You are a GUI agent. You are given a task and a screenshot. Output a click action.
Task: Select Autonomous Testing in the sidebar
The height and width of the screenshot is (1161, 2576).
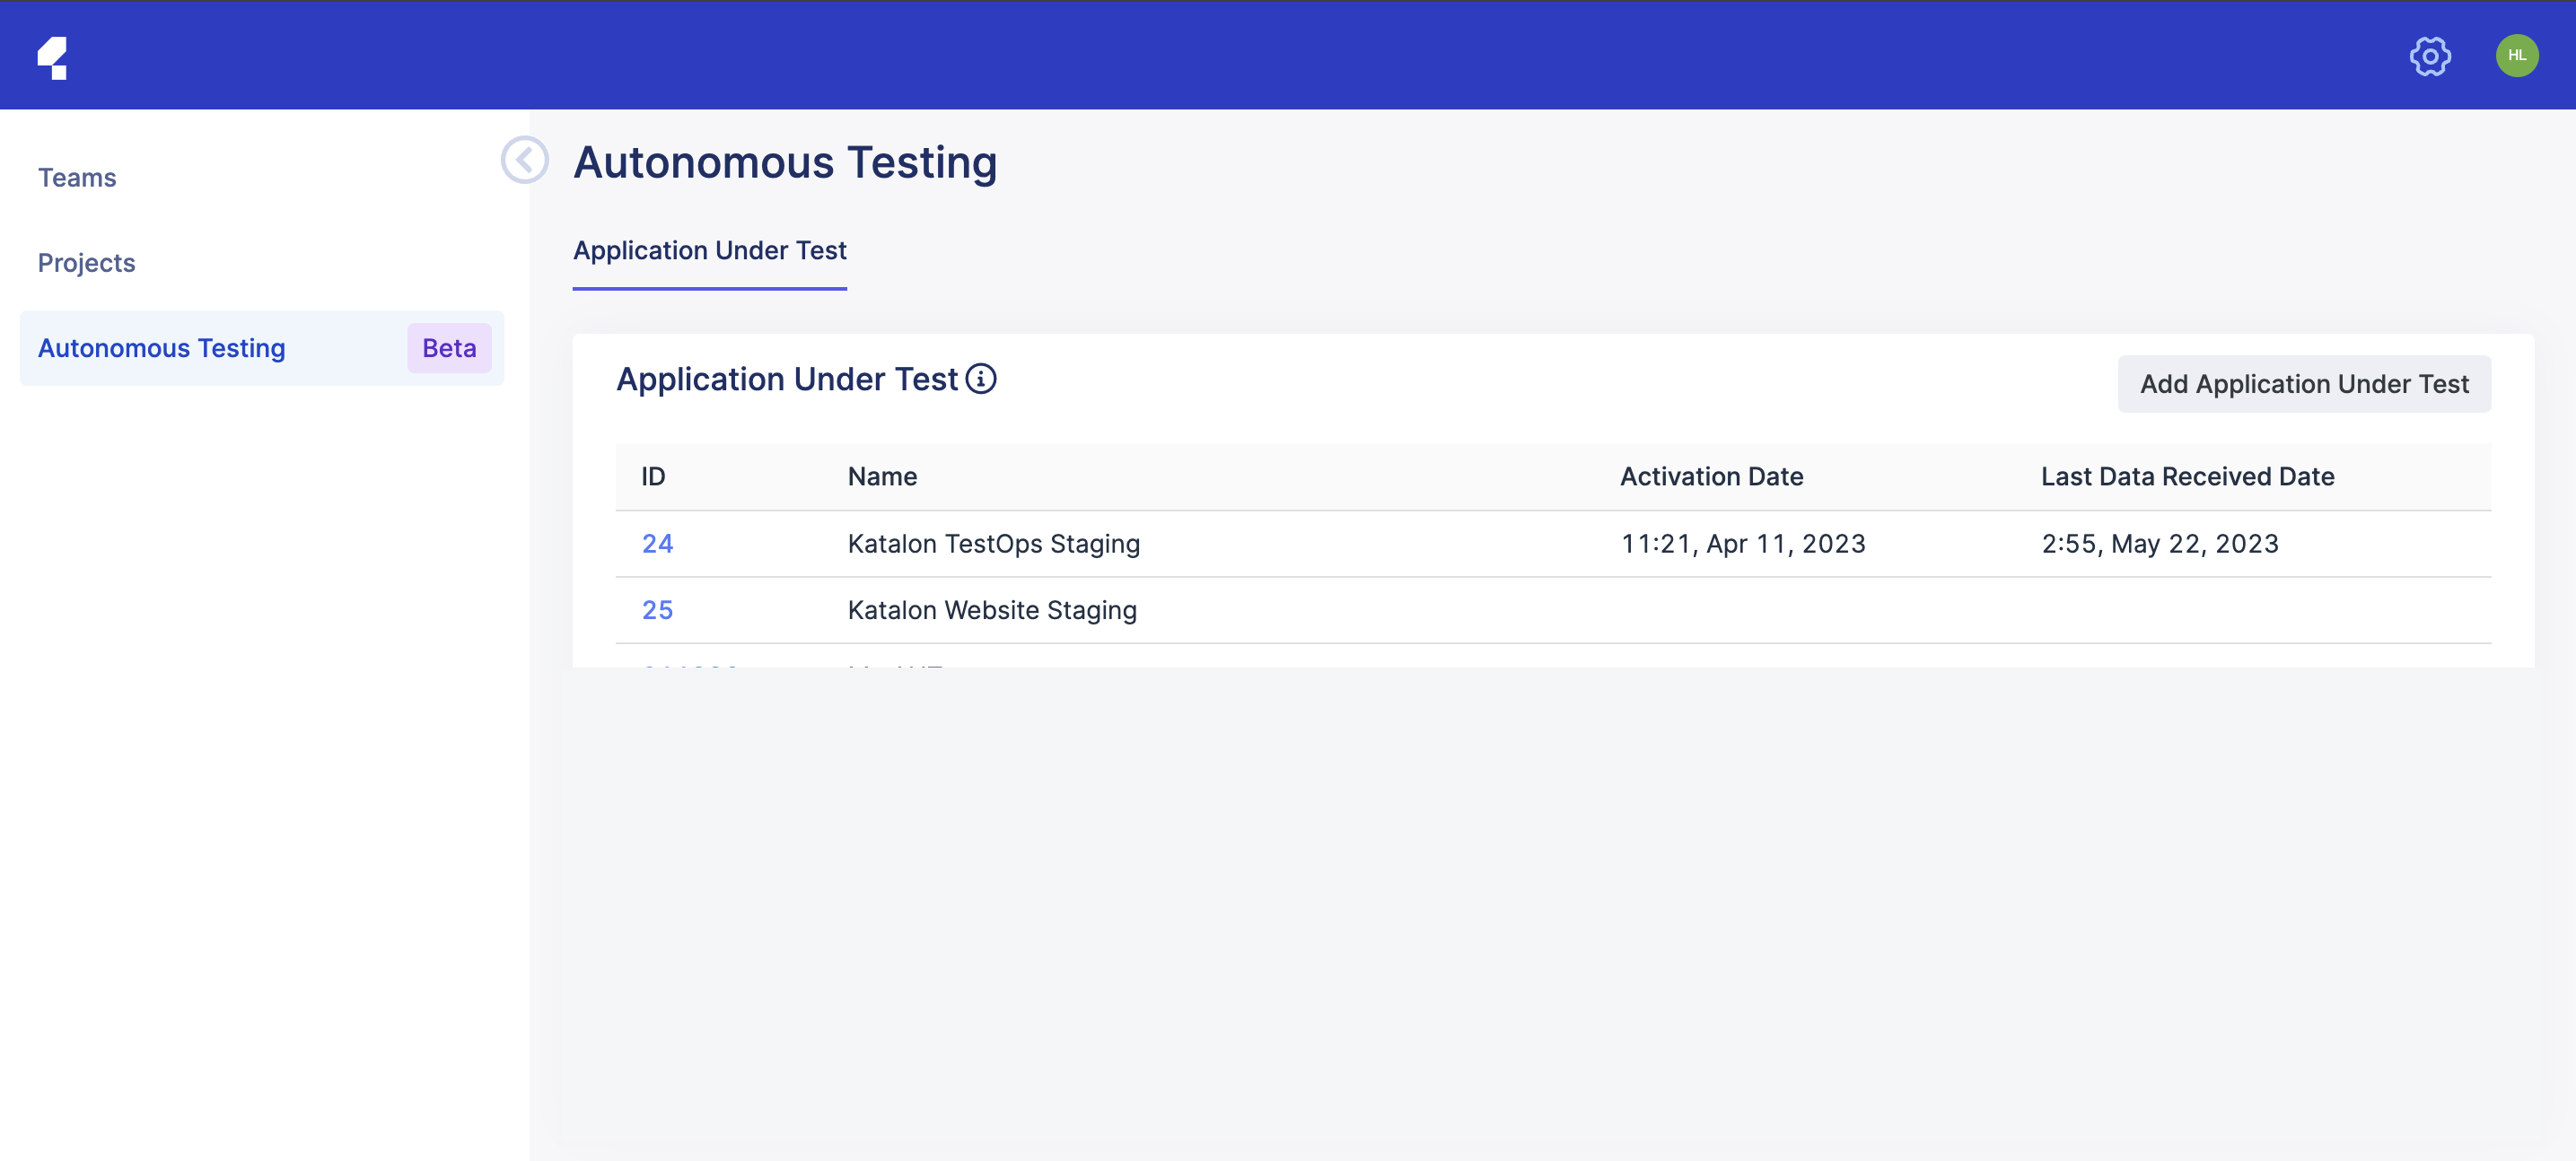262,348
